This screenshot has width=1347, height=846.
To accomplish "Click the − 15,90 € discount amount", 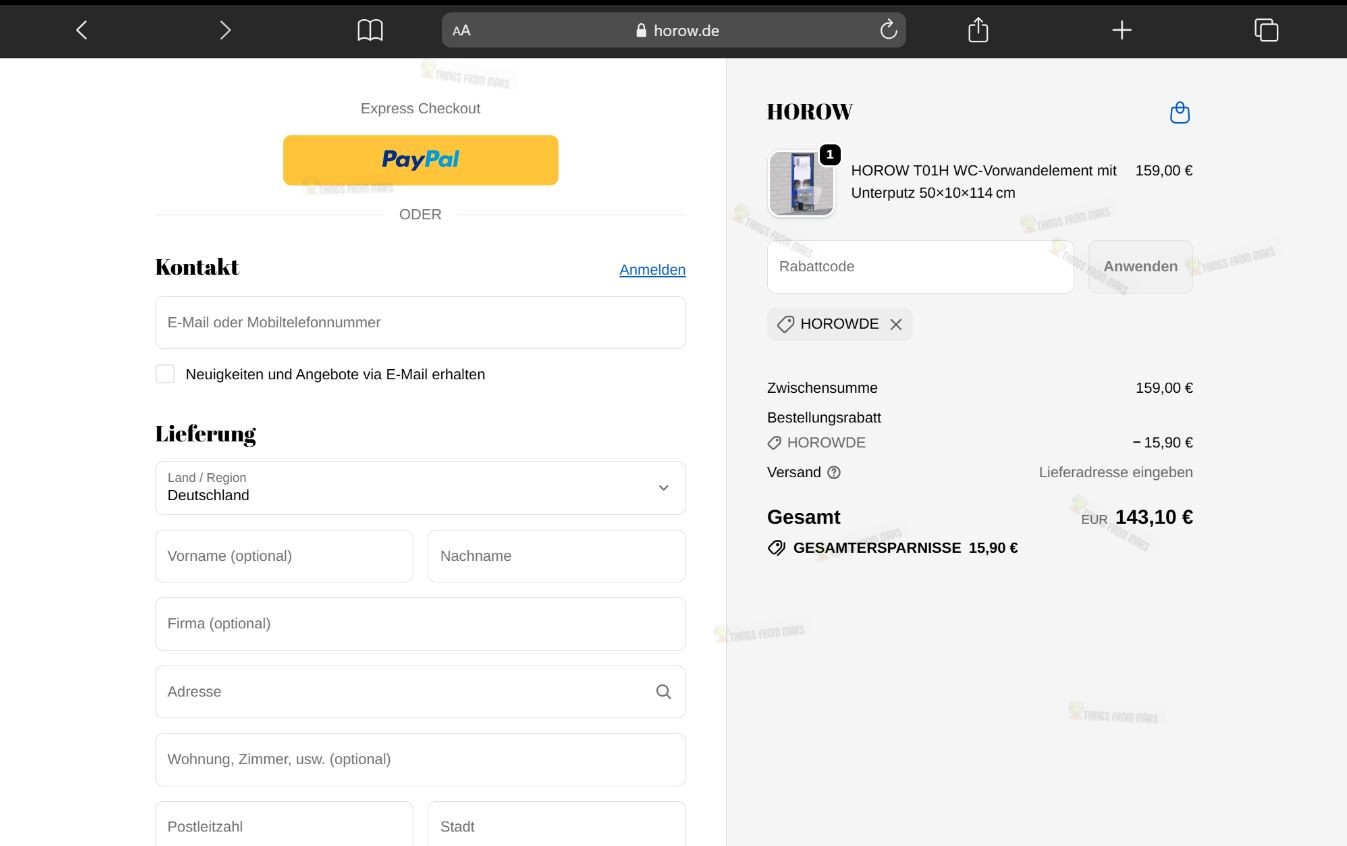I will (1163, 443).
